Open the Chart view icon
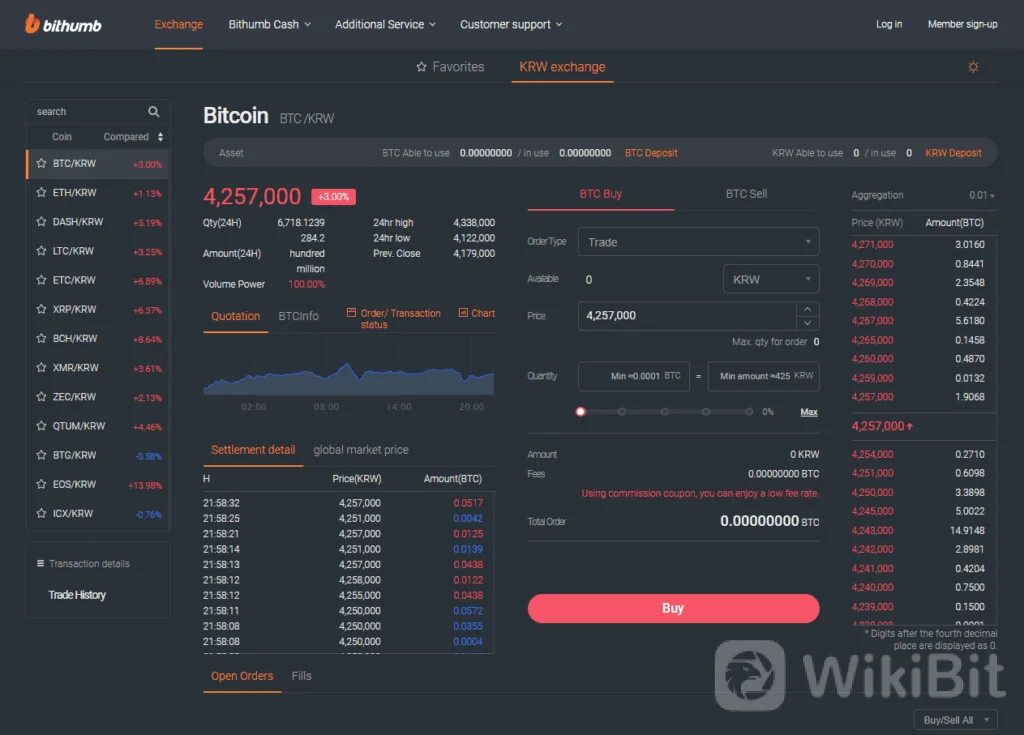Image resolution: width=1024 pixels, height=735 pixels. tap(463, 313)
